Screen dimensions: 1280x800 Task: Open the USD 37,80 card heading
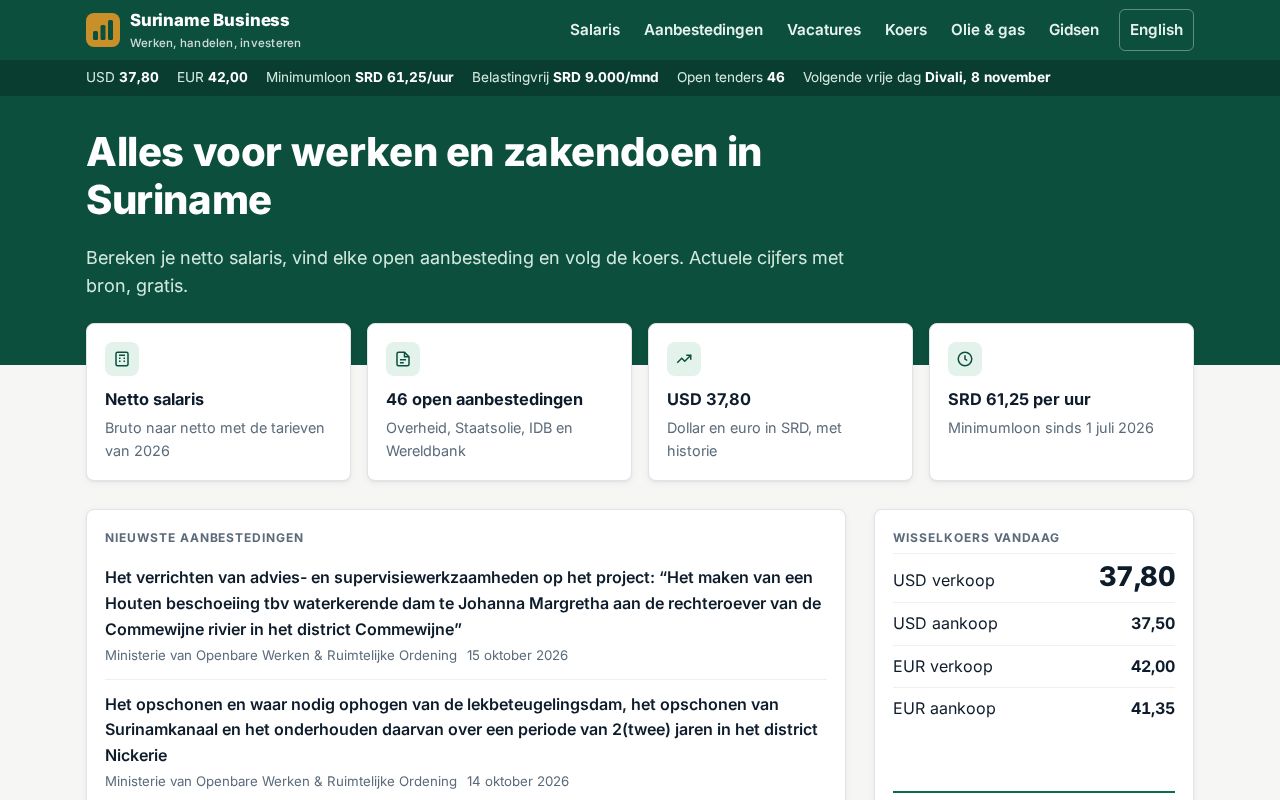pos(709,399)
